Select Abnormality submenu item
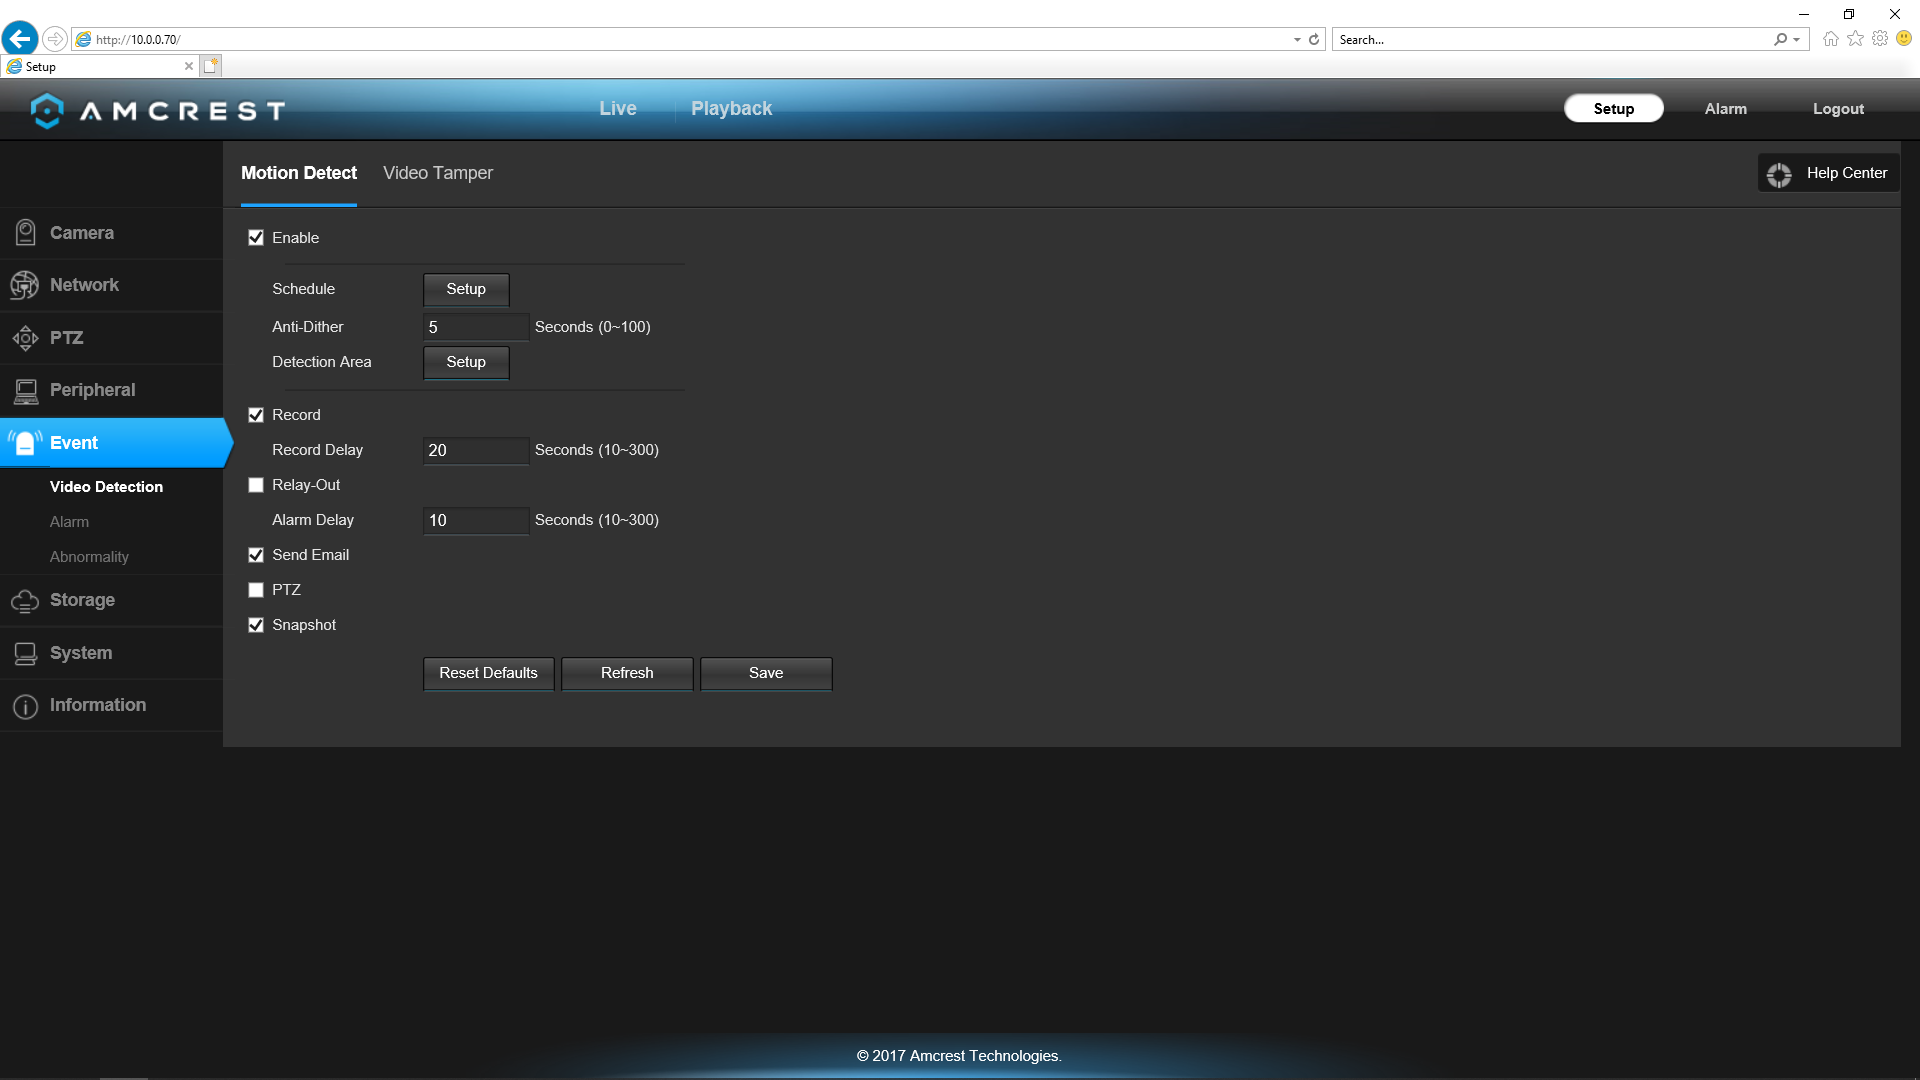The height and width of the screenshot is (1080, 1920). tap(89, 557)
